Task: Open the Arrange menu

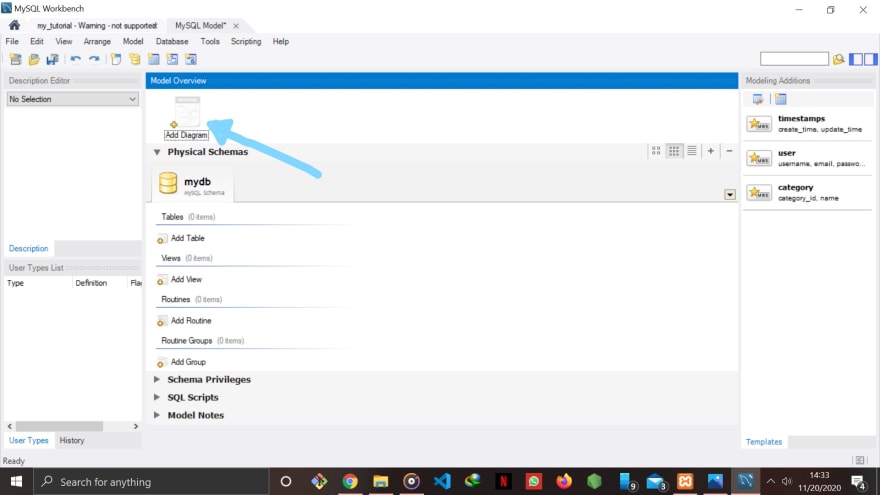Action: pos(97,42)
